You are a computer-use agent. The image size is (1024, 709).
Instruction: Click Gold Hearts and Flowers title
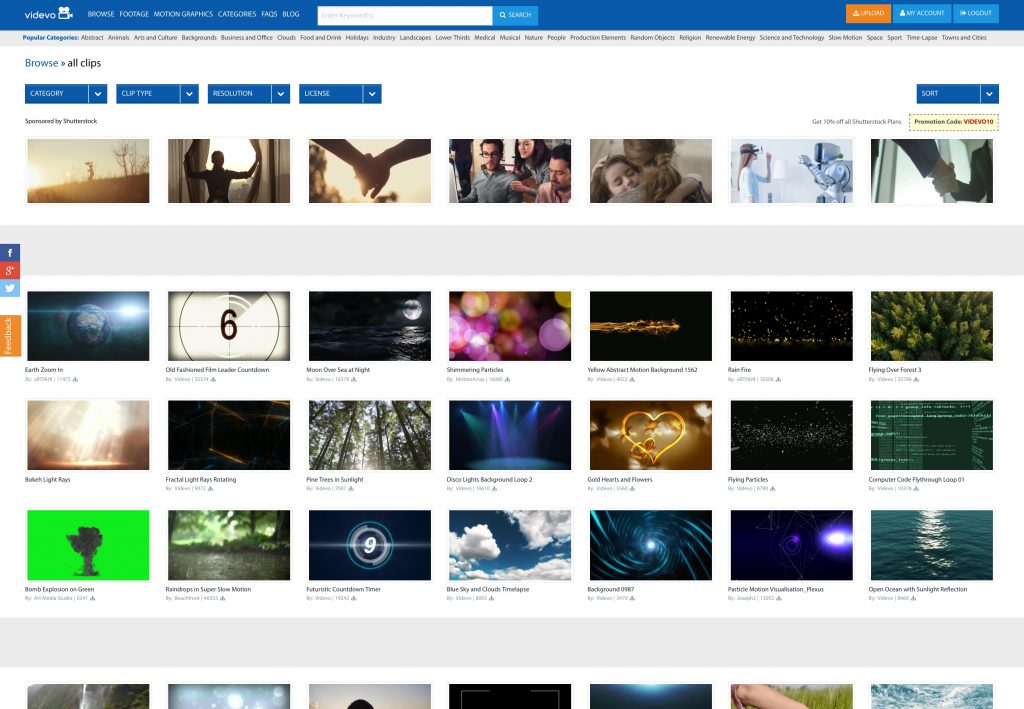(x=620, y=479)
